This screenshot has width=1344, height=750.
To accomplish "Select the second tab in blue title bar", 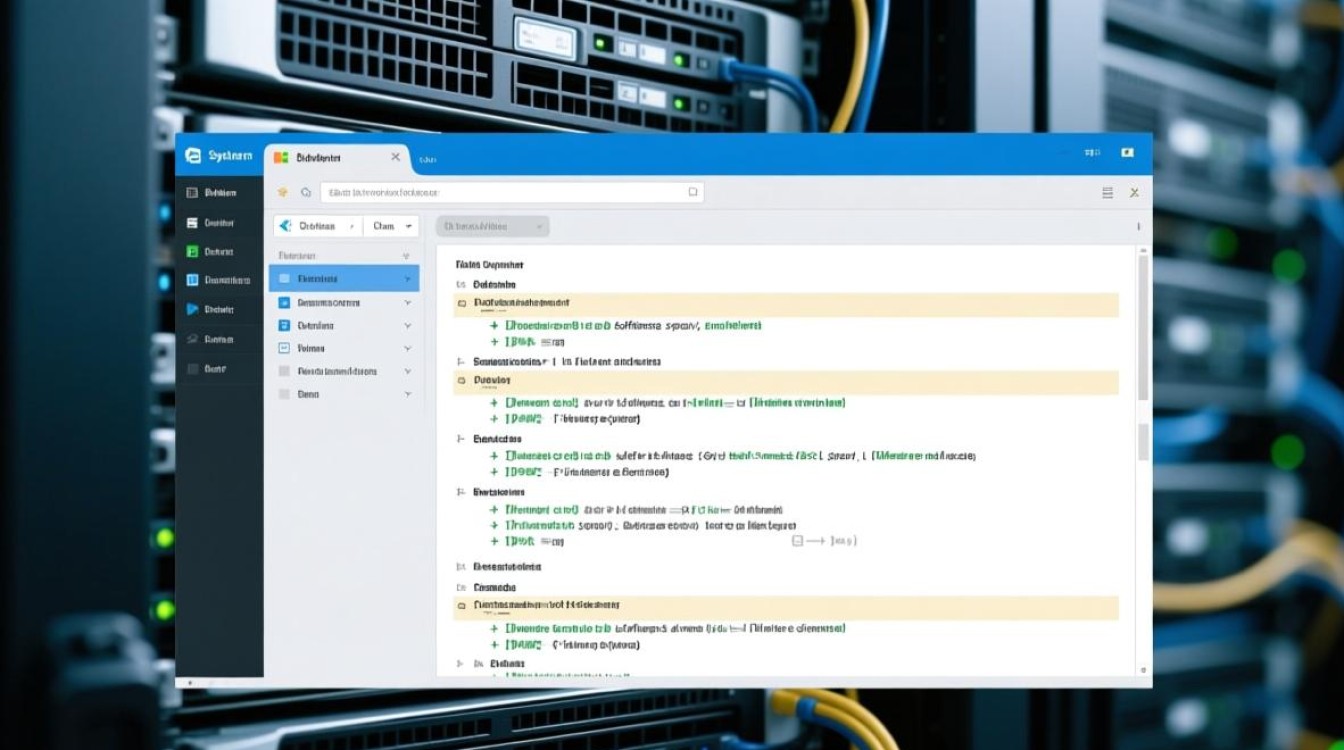I will pos(428,158).
